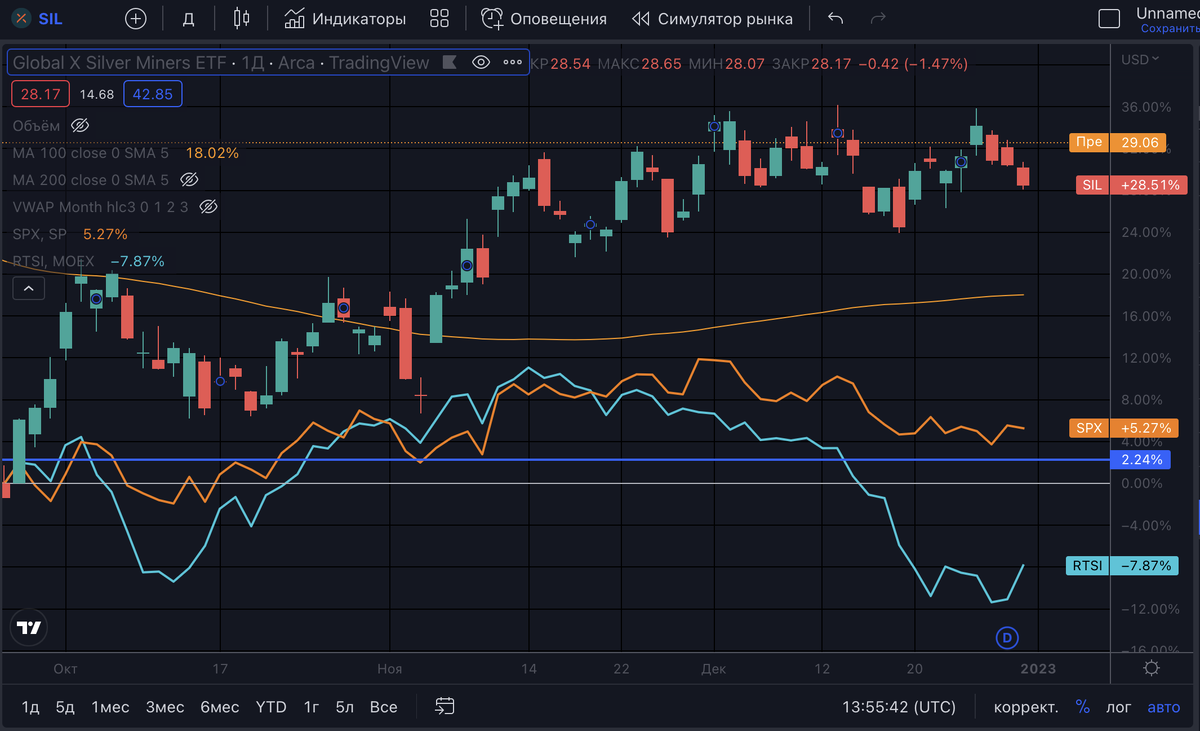Image resolution: width=1200 pixels, height=731 pixels.
Task: Click SPX +5.27% axis label
Action: [1124, 428]
